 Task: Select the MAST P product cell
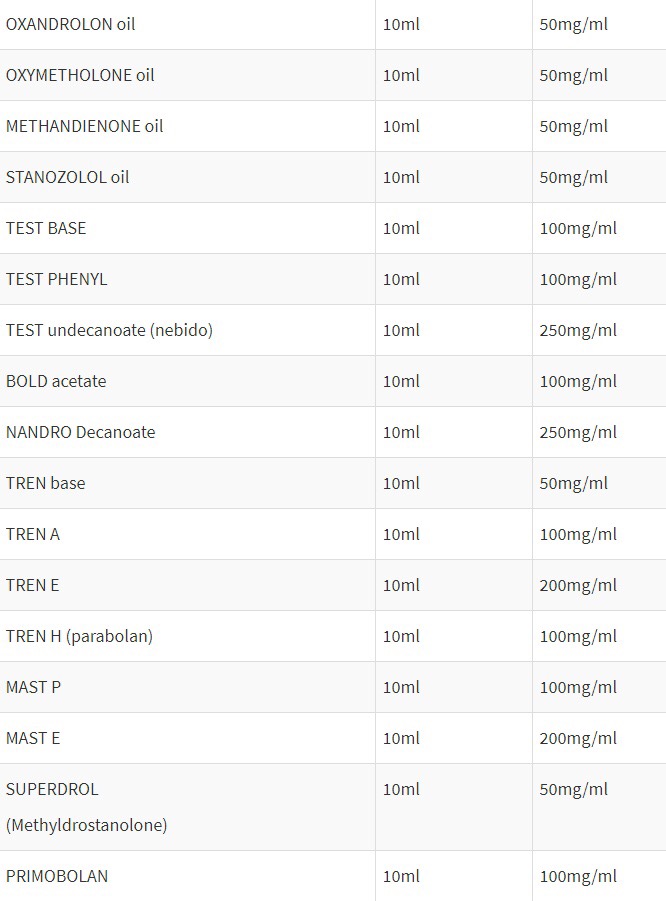[33, 687]
